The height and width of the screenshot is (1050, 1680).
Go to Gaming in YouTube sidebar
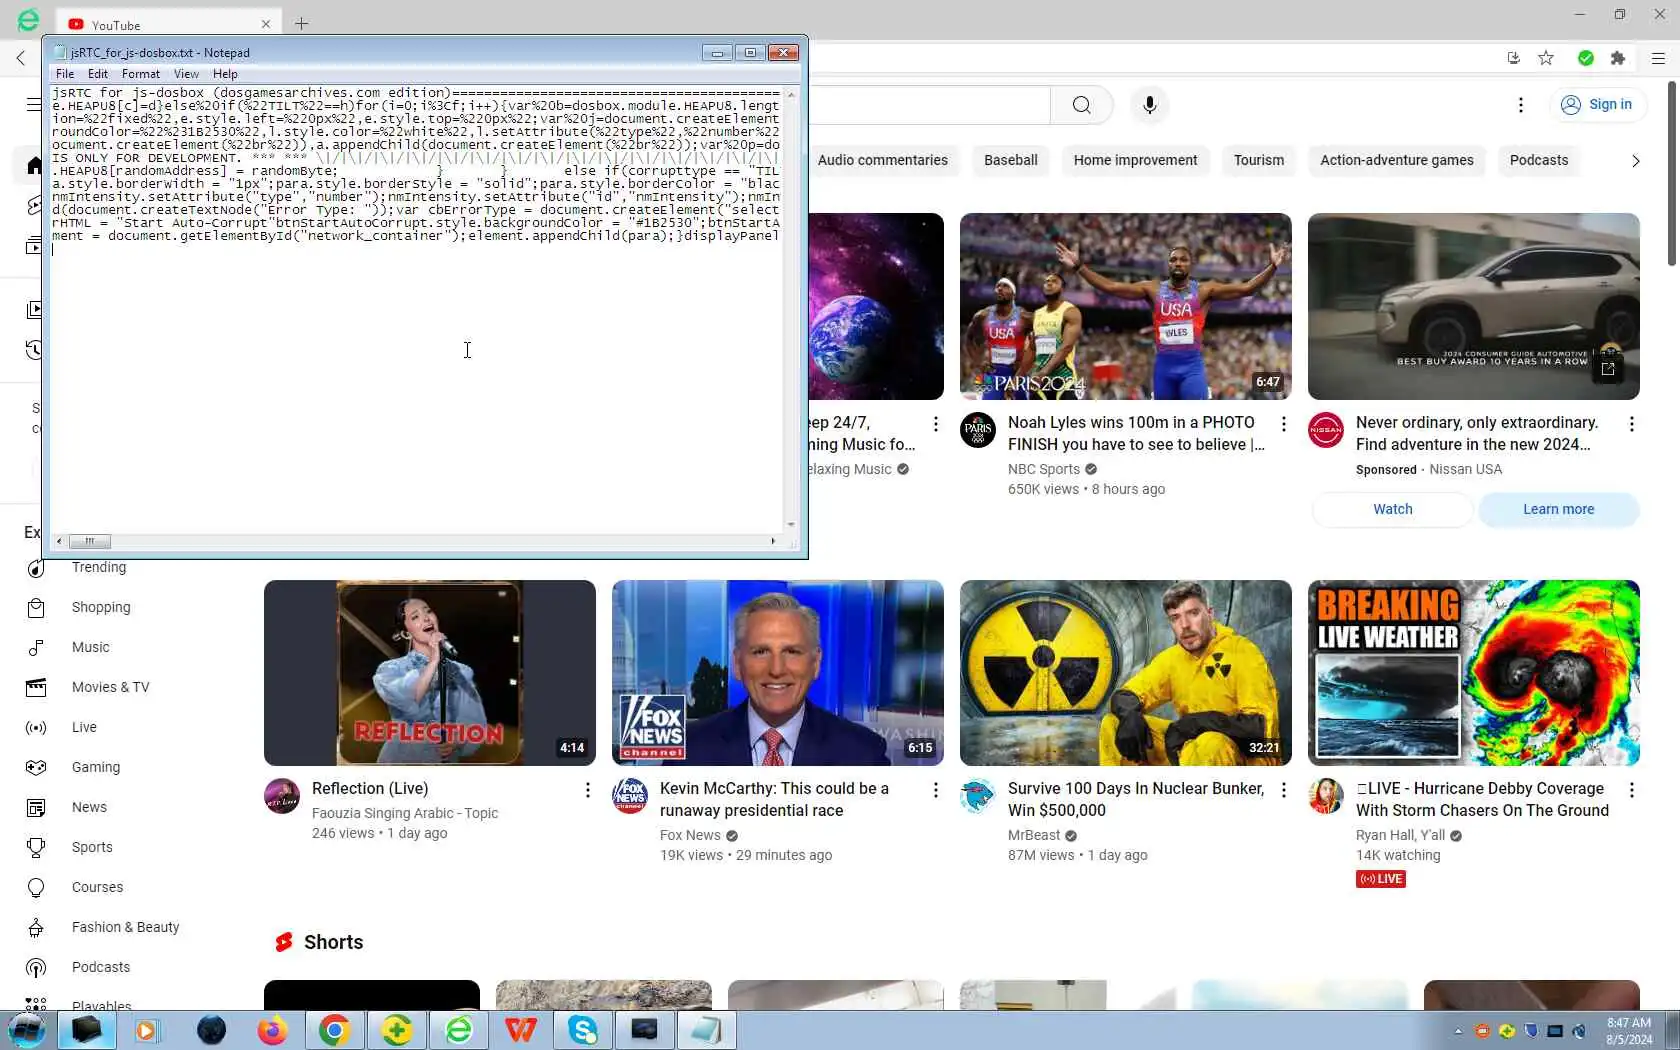96,767
